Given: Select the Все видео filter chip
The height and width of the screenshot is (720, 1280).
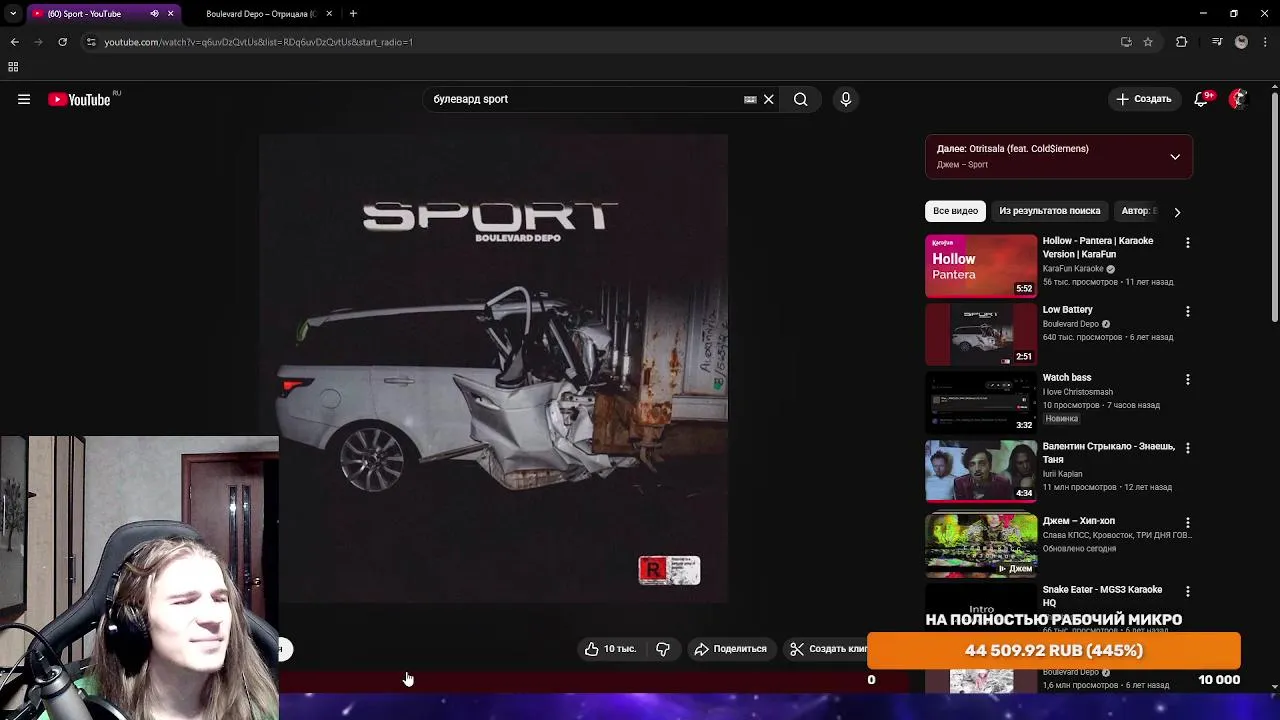Looking at the screenshot, I should pyautogui.click(x=955, y=211).
